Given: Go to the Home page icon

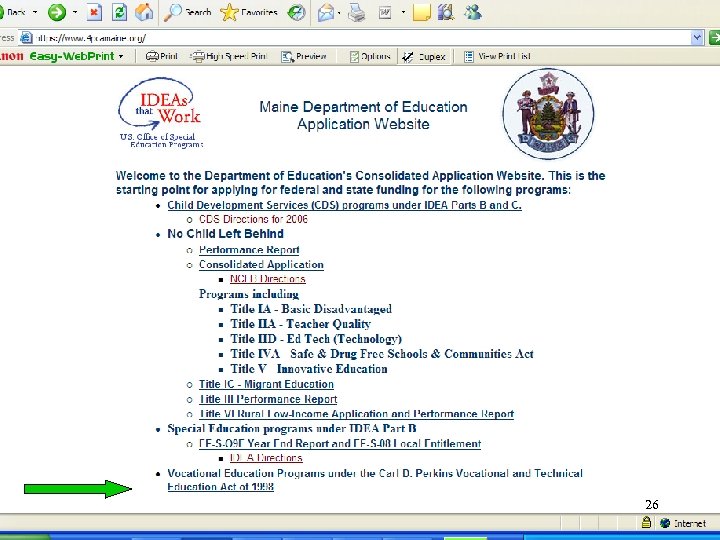Looking at the screenshot, I should point(144,12).
